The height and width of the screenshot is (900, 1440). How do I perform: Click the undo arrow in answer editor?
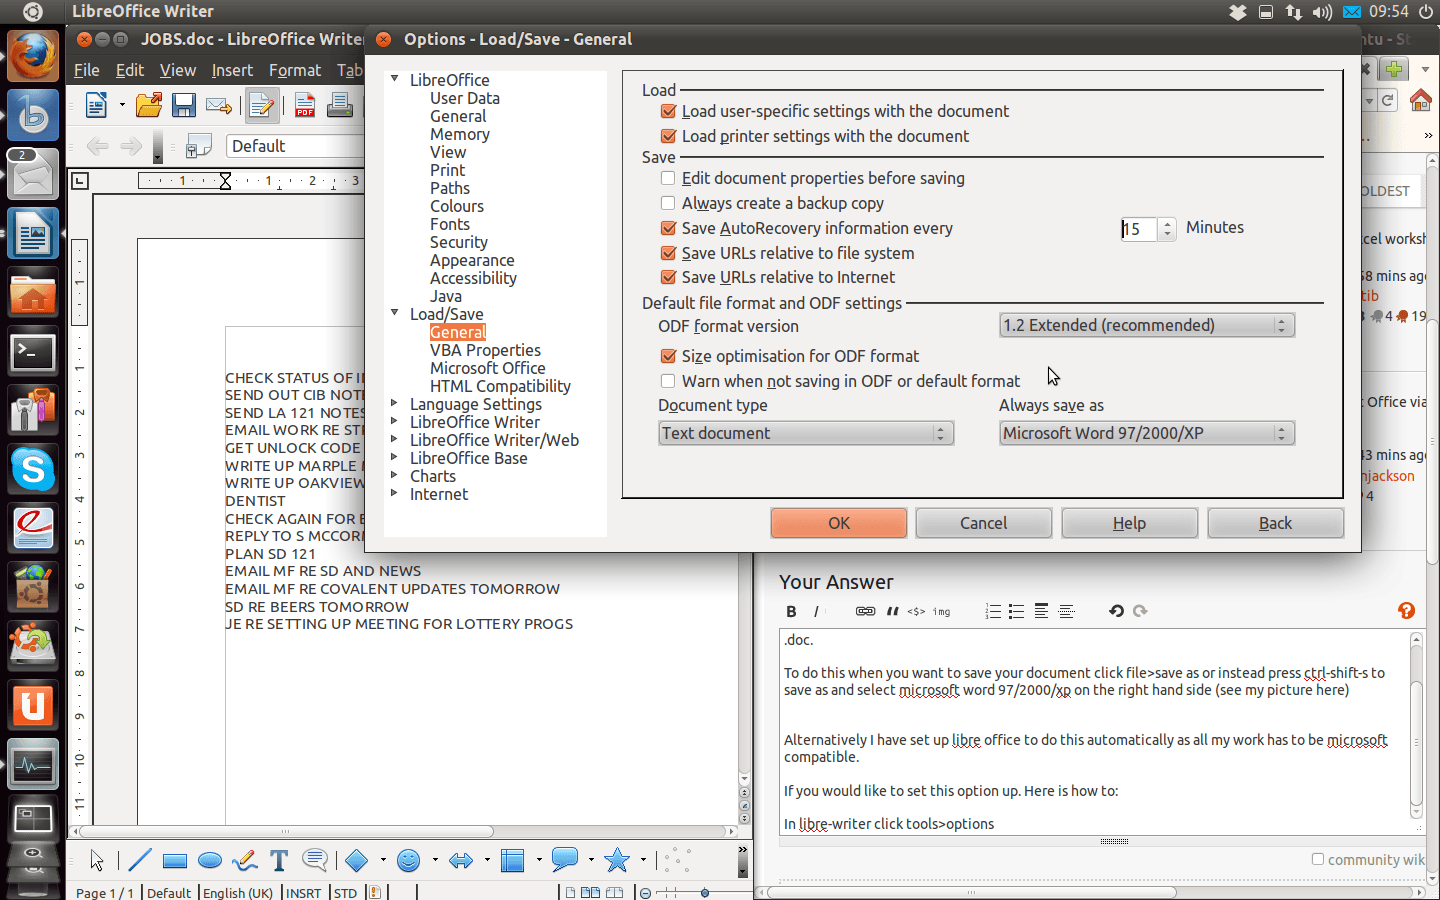coord(1116,611)
